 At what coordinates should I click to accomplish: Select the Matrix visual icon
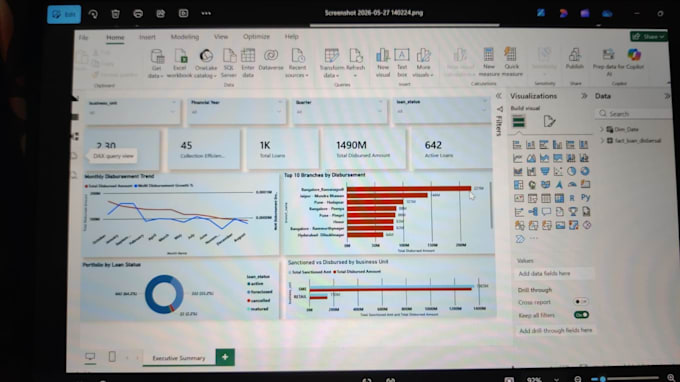pos(559,199)
